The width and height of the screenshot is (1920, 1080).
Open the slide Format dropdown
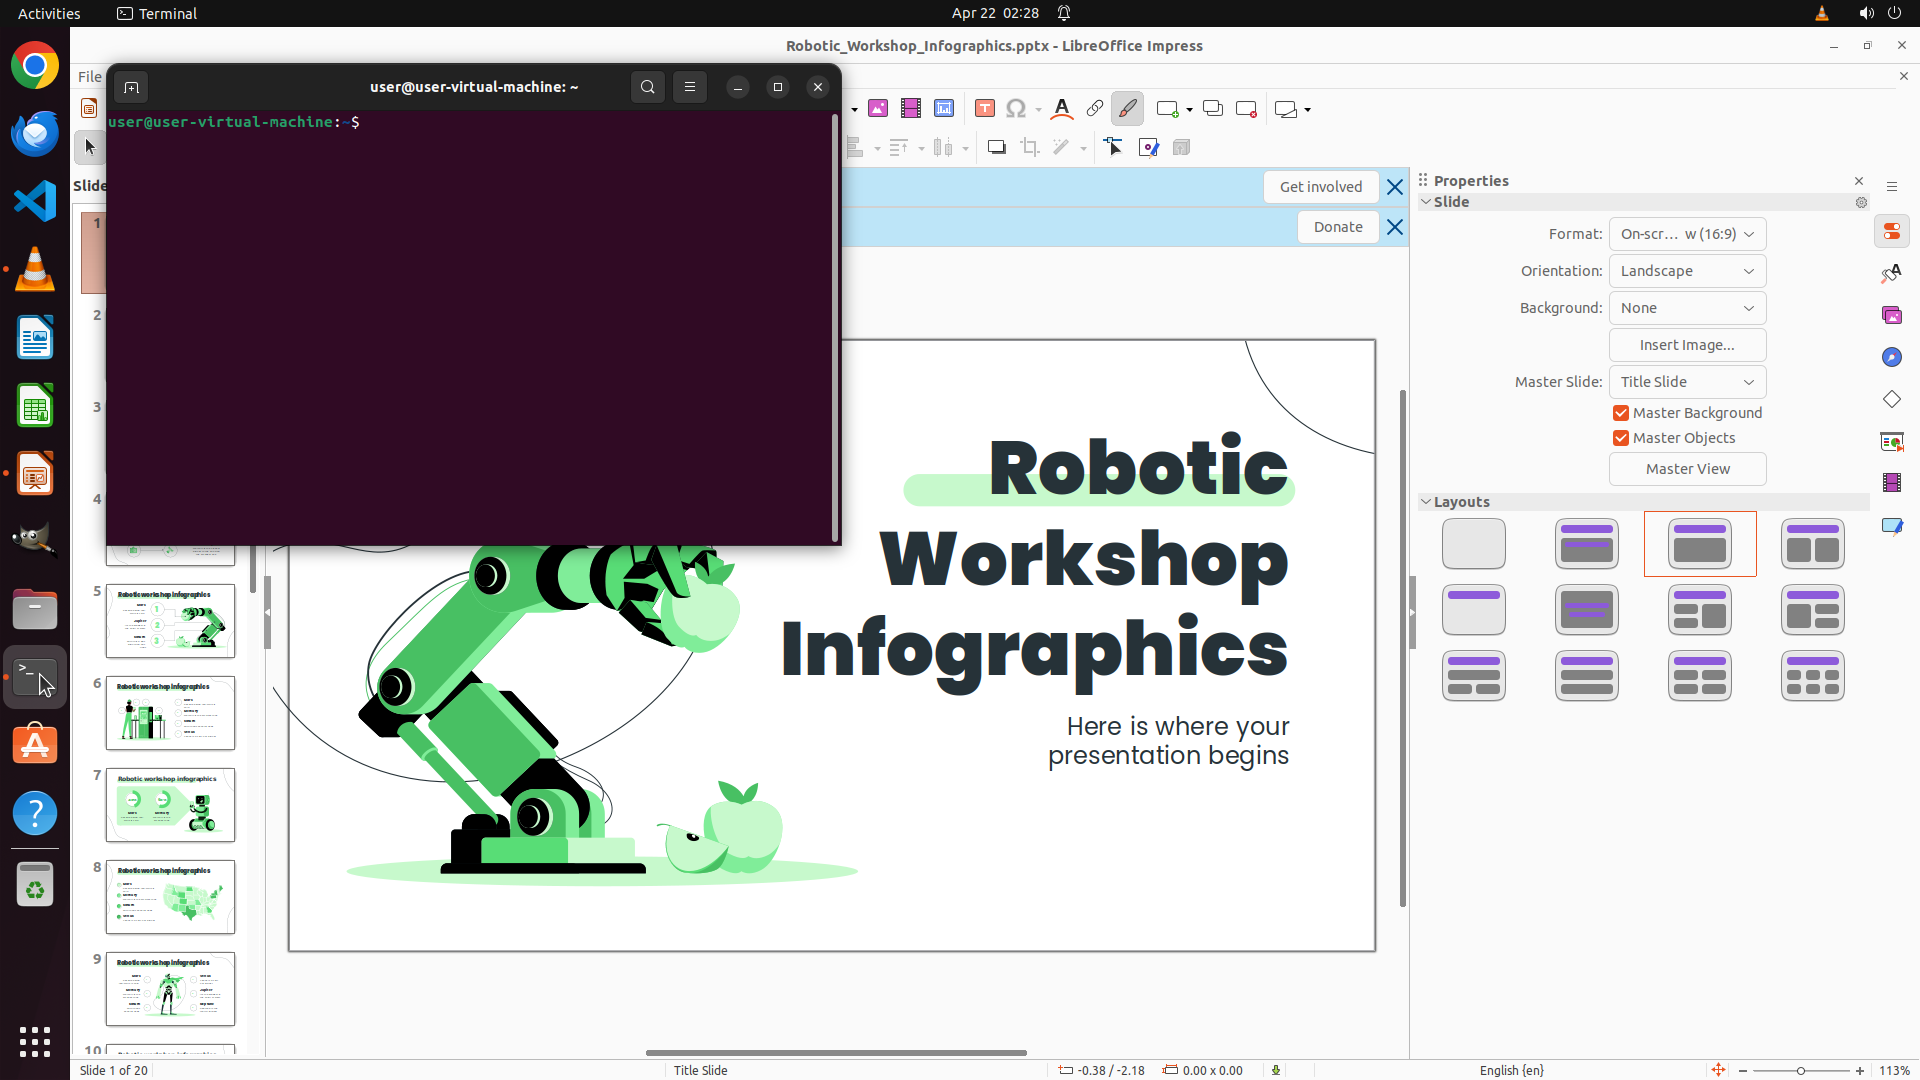coord(1687,234)
